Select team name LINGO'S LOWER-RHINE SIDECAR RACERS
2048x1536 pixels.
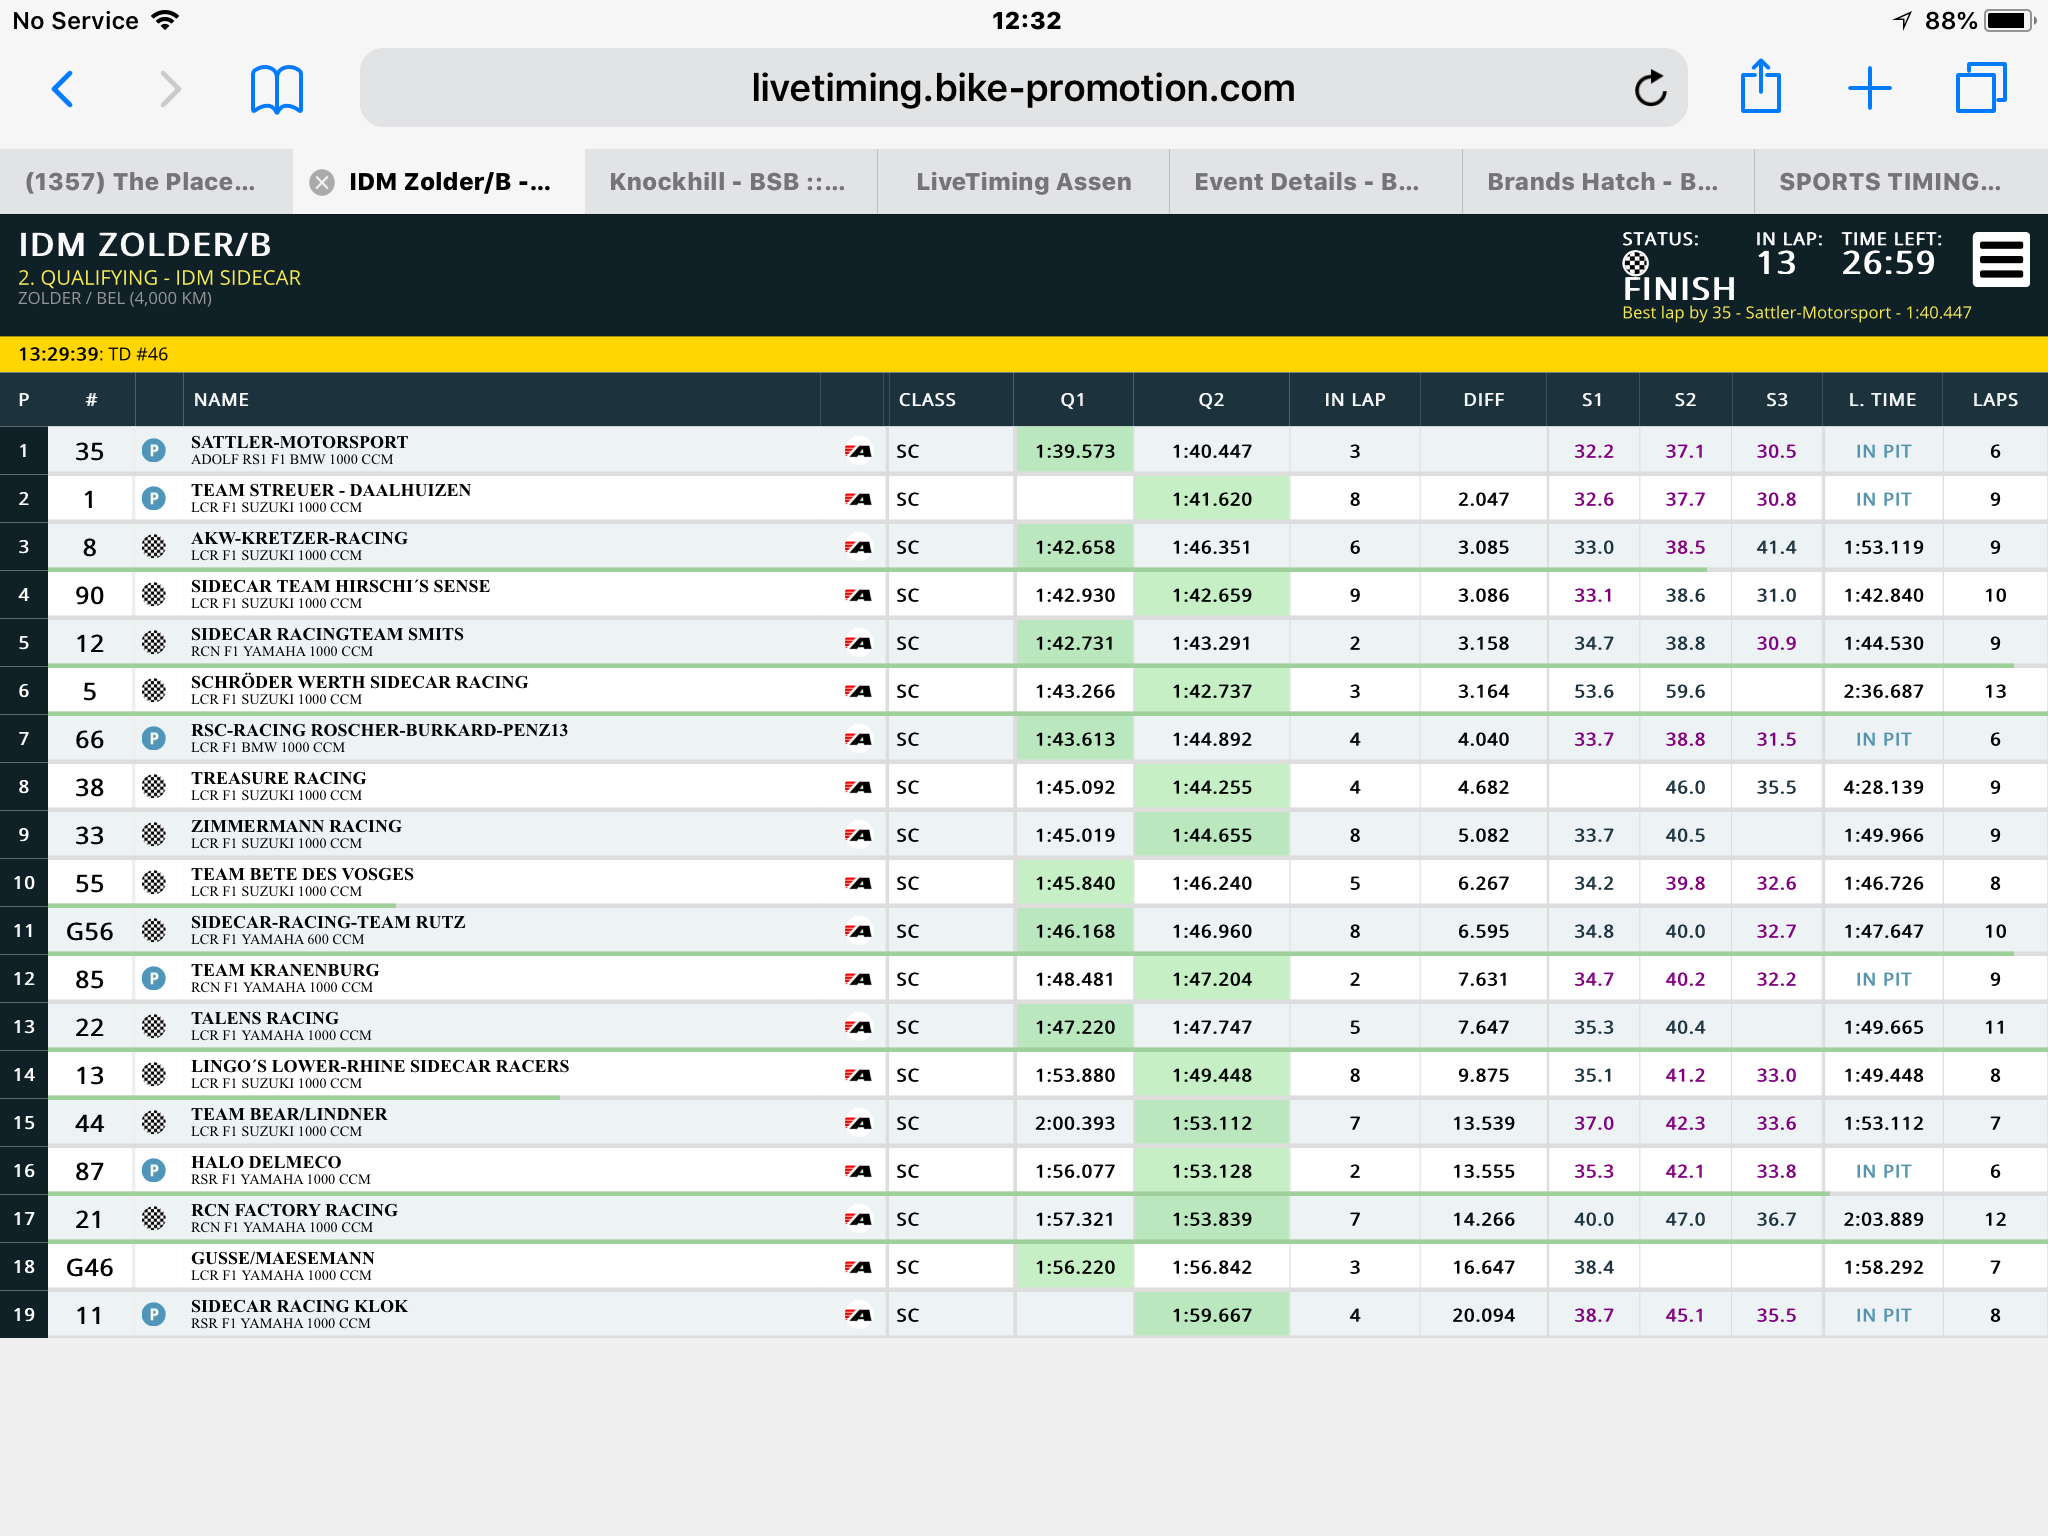click(x=380, y=1066)
